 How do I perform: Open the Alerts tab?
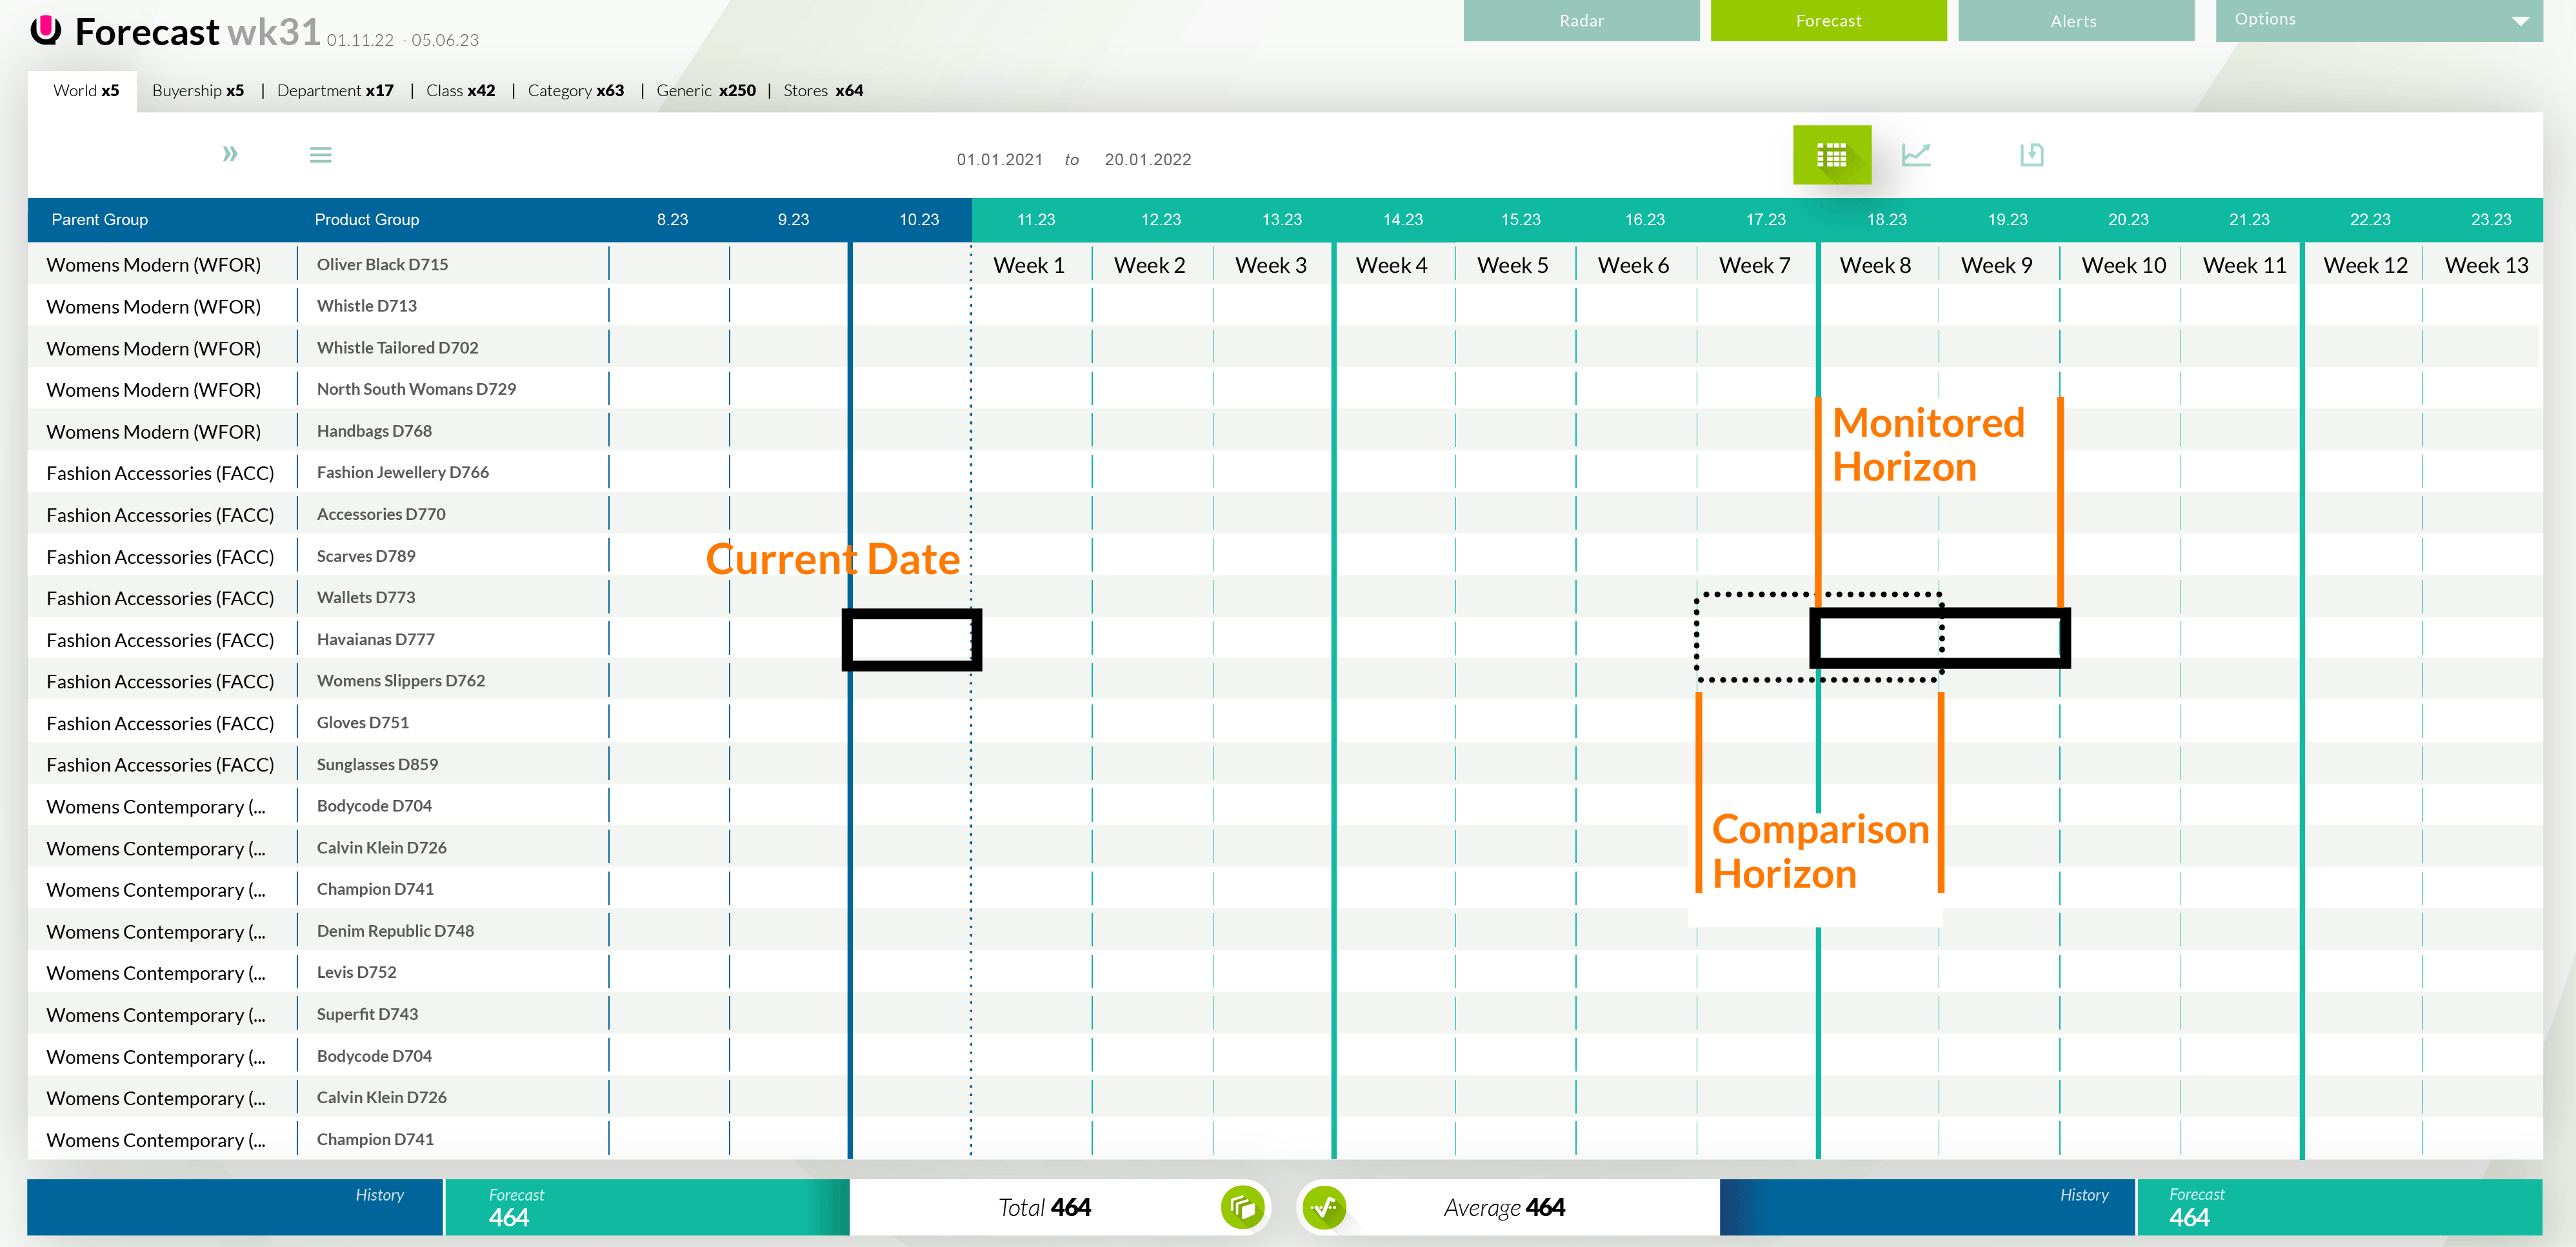pyautogui.click(x=2074, y=21)
